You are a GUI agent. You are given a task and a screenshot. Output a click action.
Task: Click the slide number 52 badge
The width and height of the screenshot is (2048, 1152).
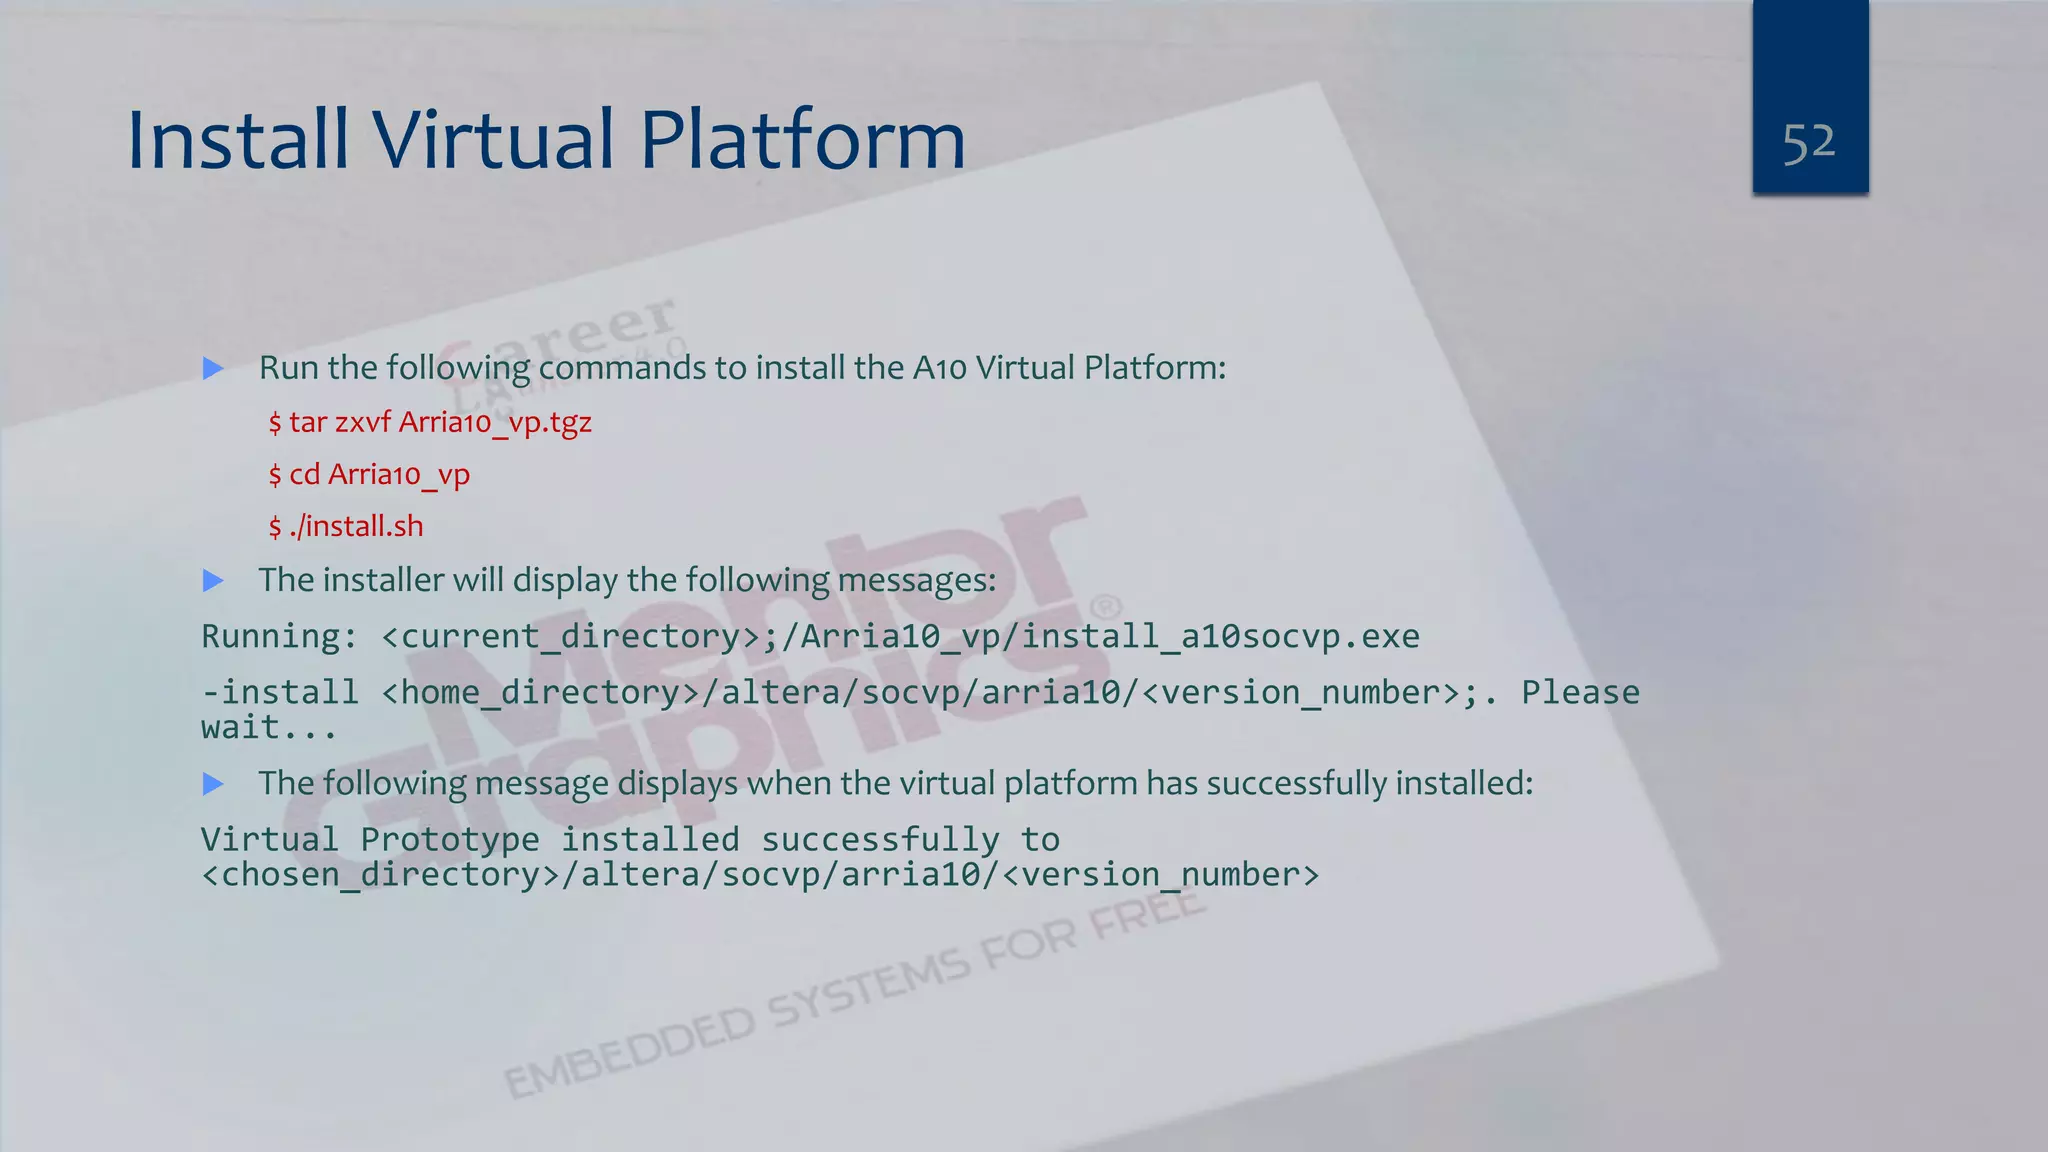(1810, 97)
